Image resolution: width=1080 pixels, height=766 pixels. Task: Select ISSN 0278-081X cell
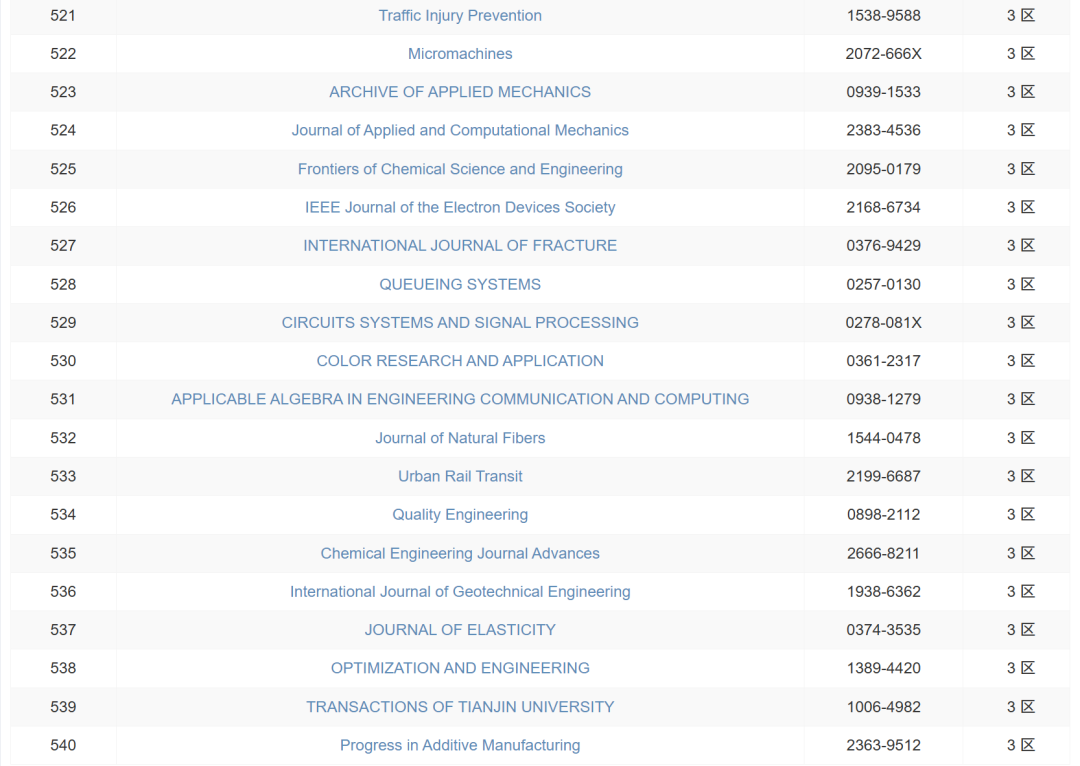[884, 322]
